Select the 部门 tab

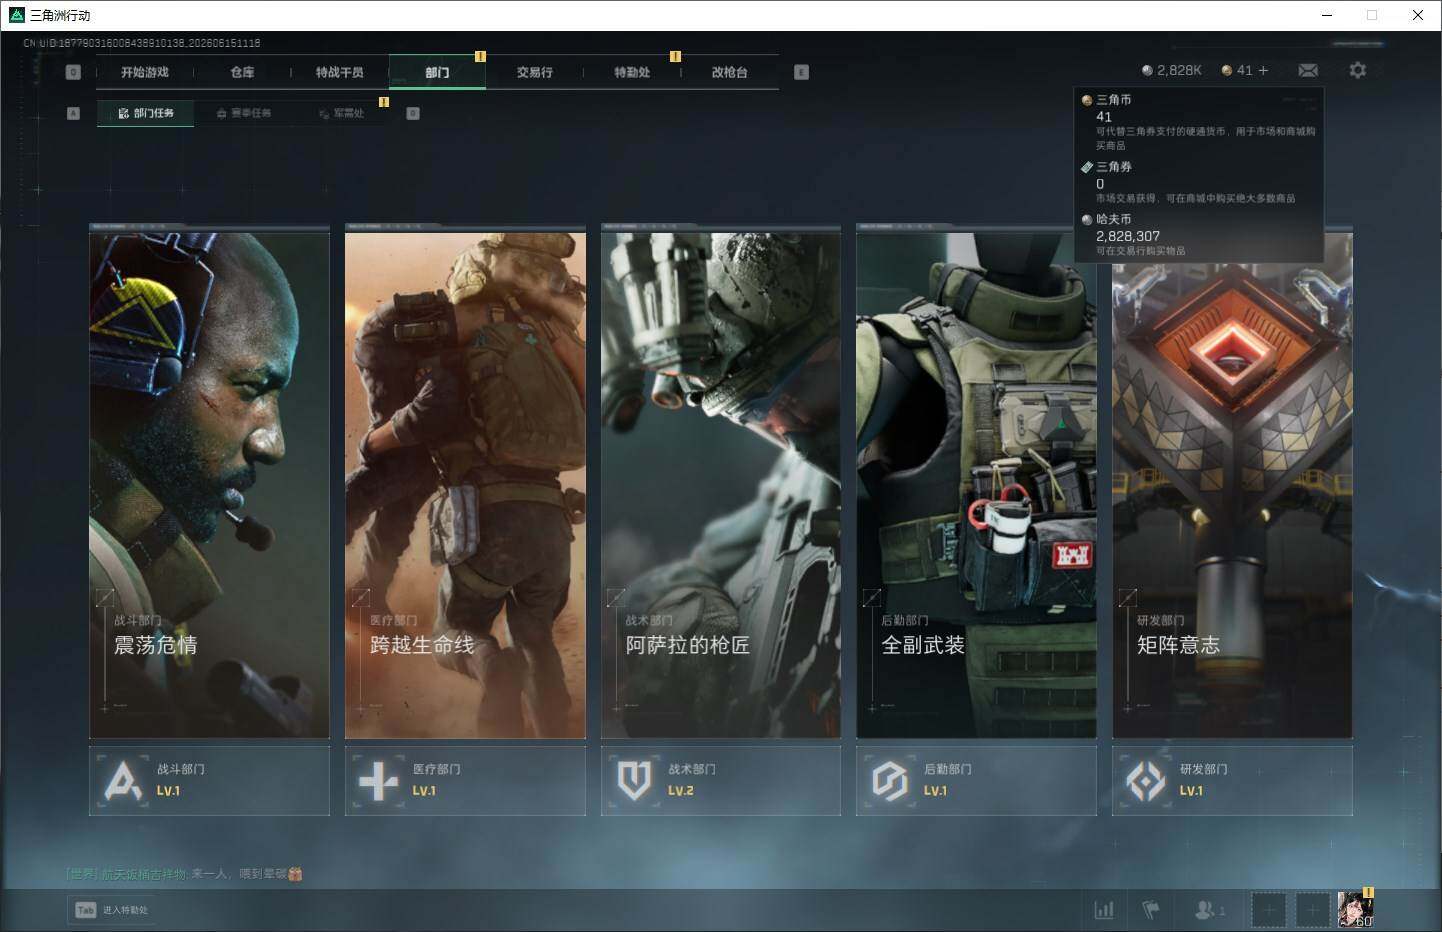[437, 72]
